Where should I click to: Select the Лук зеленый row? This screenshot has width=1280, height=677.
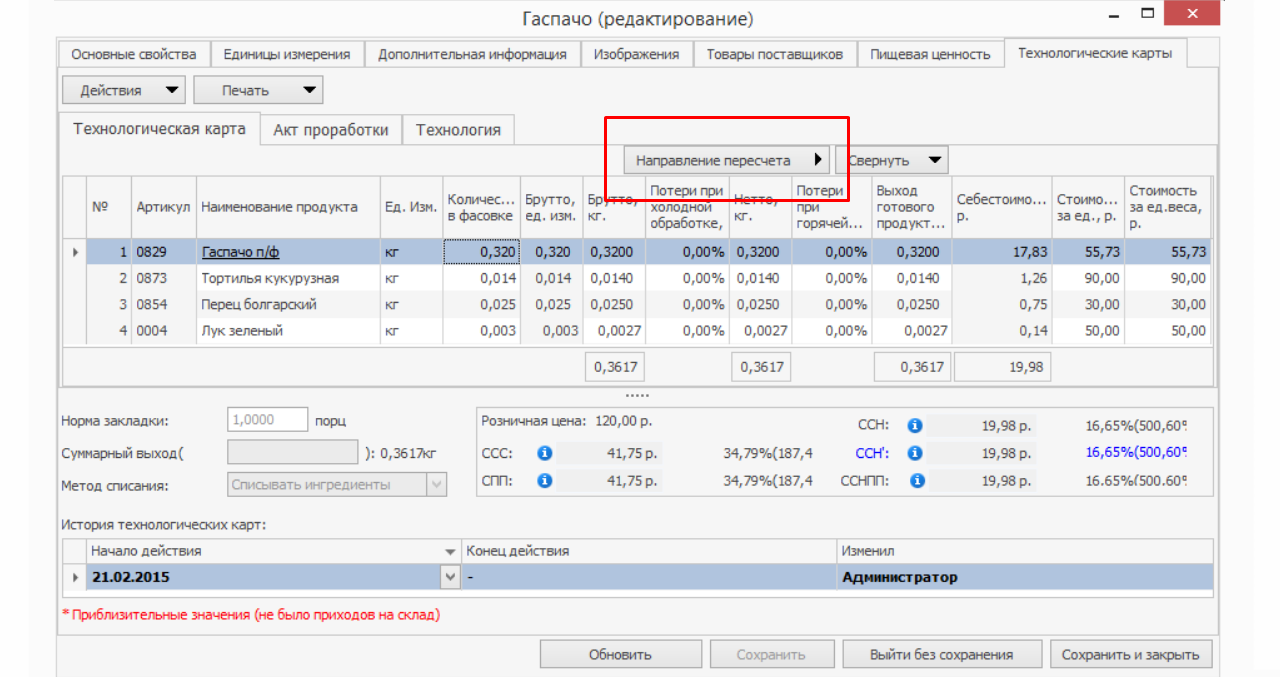(x=638, y=330)
